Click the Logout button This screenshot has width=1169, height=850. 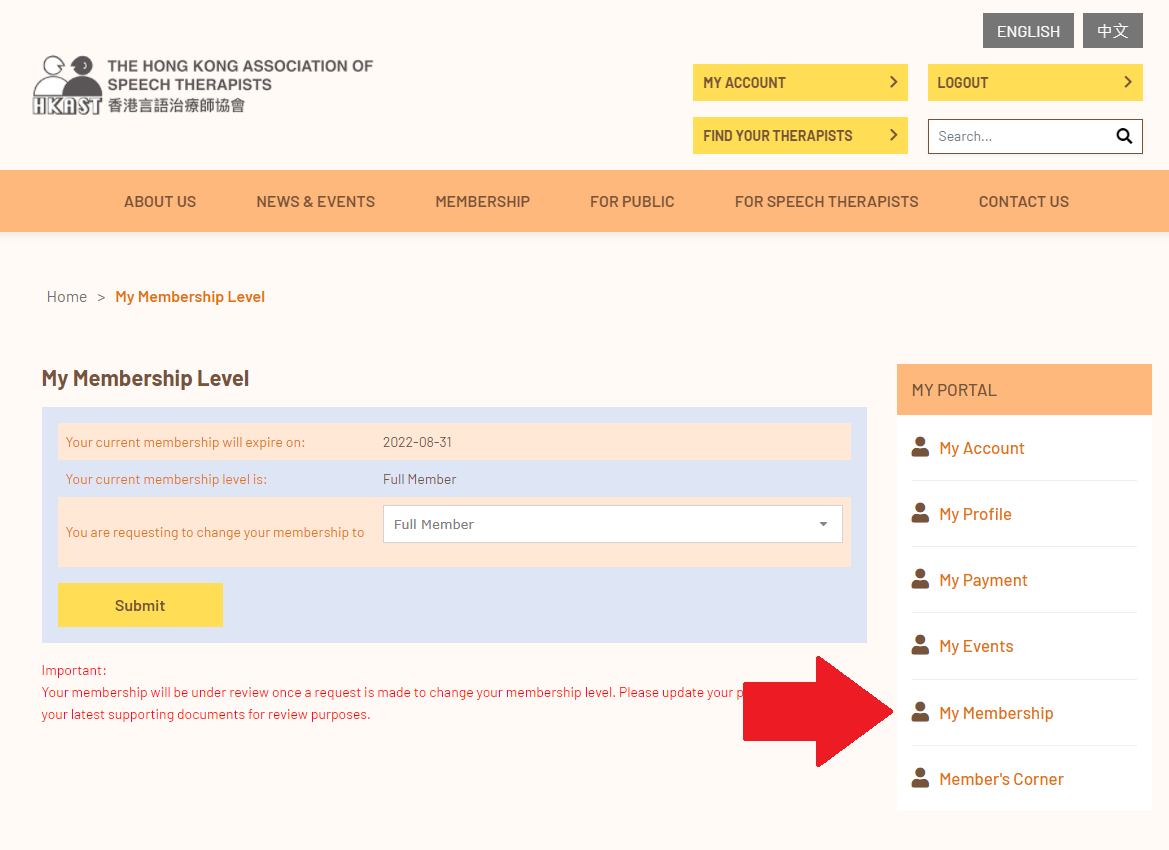[1034, 83]
